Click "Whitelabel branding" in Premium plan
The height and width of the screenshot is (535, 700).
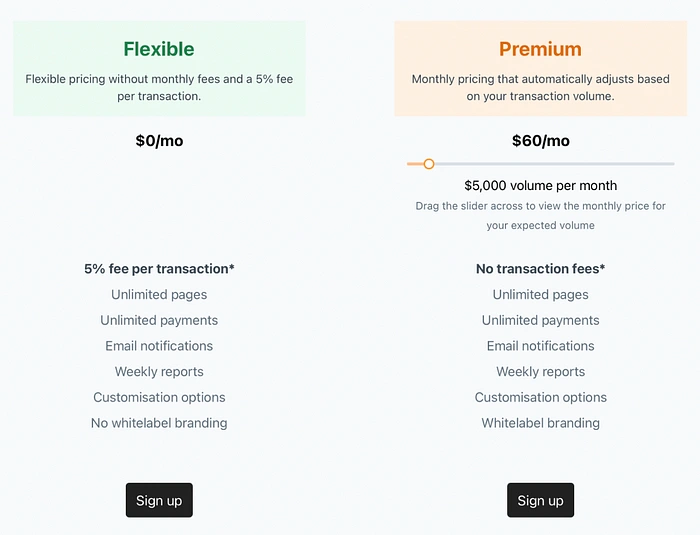point(540,423)
